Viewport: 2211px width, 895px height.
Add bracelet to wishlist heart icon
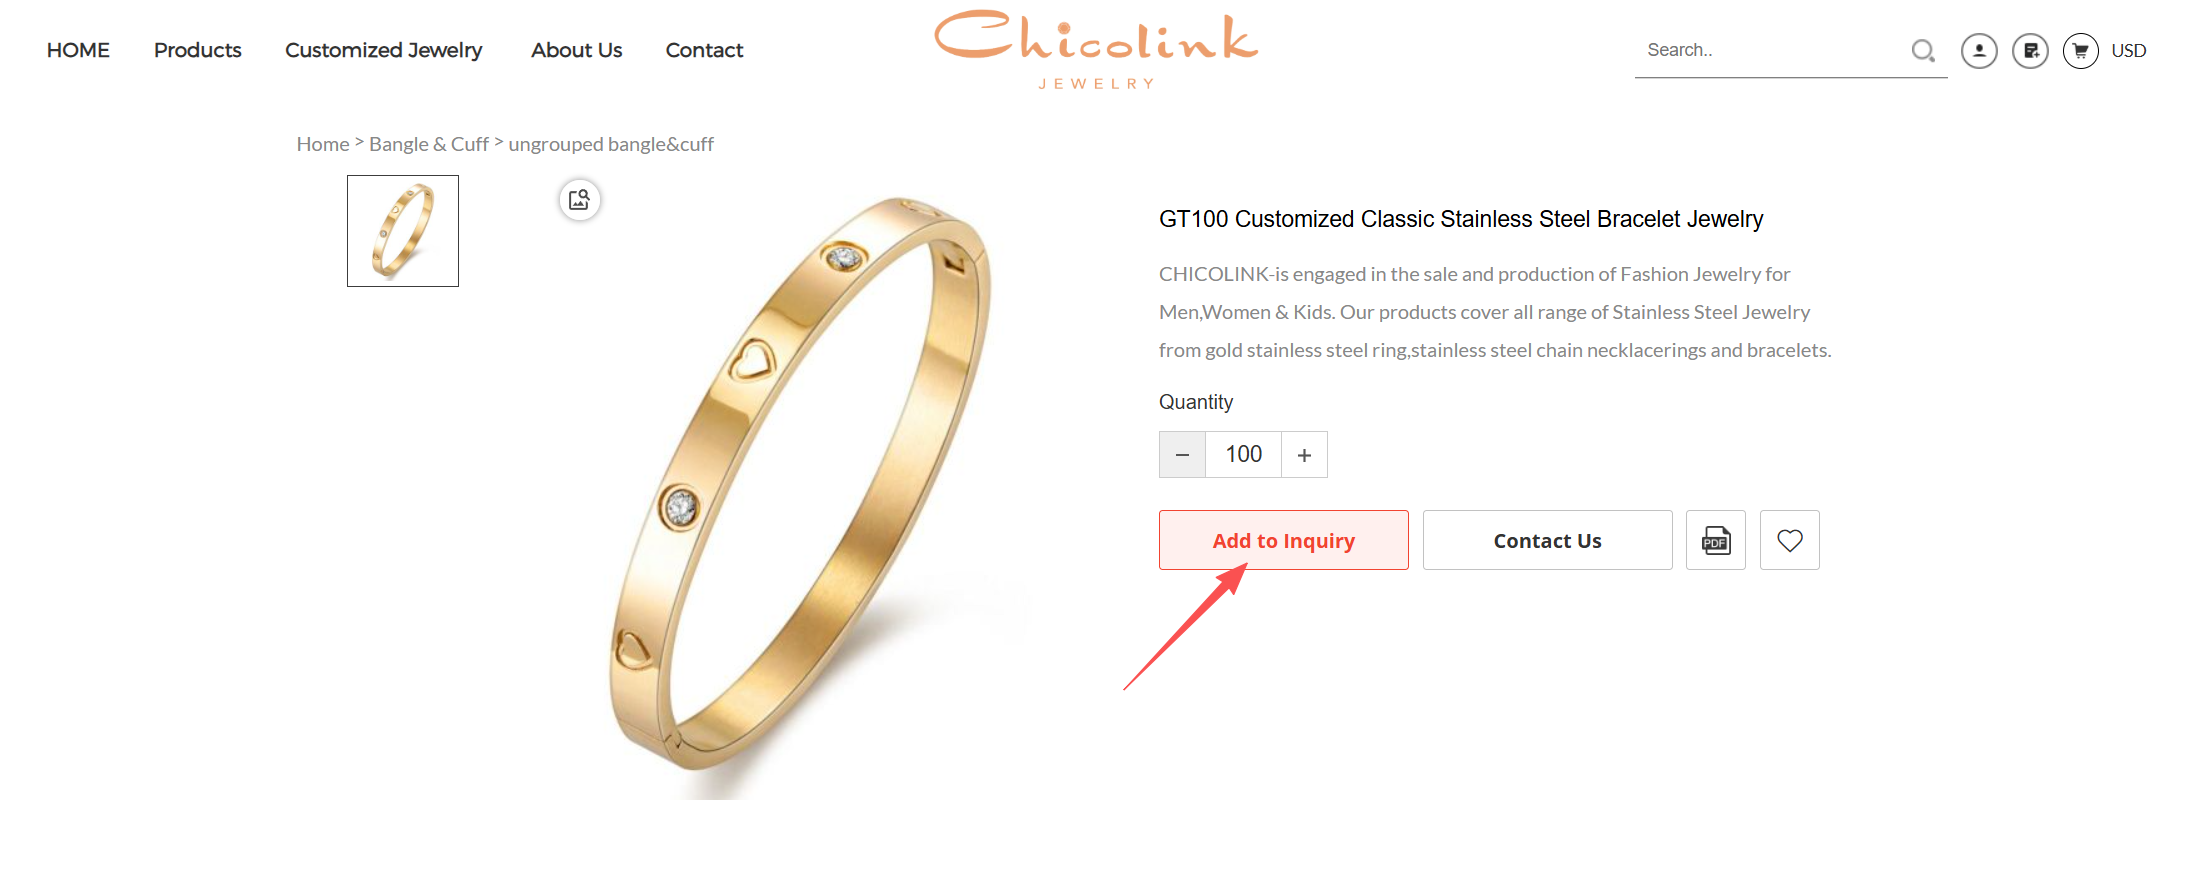(x=1790, y=540)
